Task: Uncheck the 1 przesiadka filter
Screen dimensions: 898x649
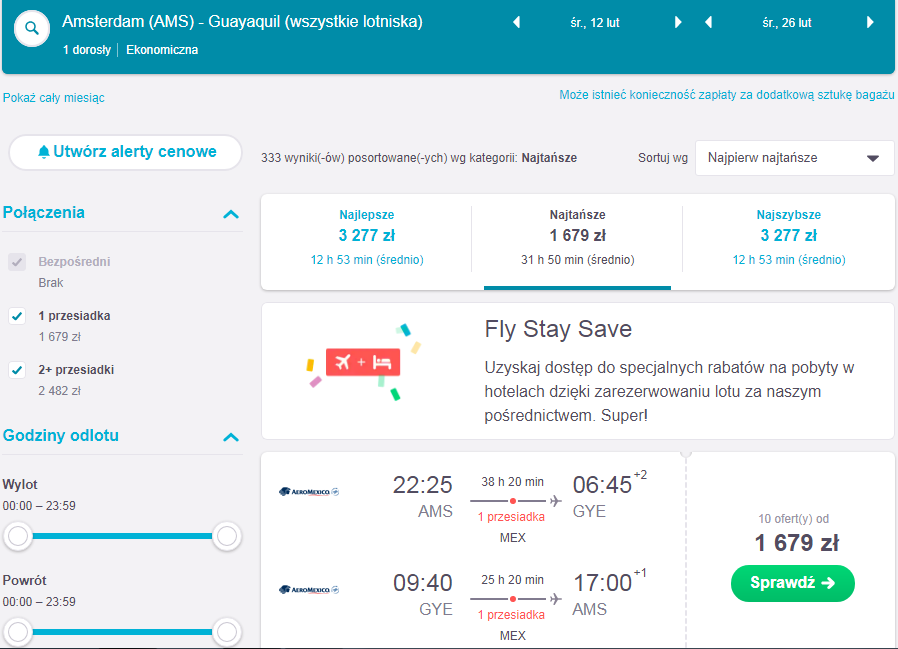Action: pyautogui.click(x=17, y=316)
